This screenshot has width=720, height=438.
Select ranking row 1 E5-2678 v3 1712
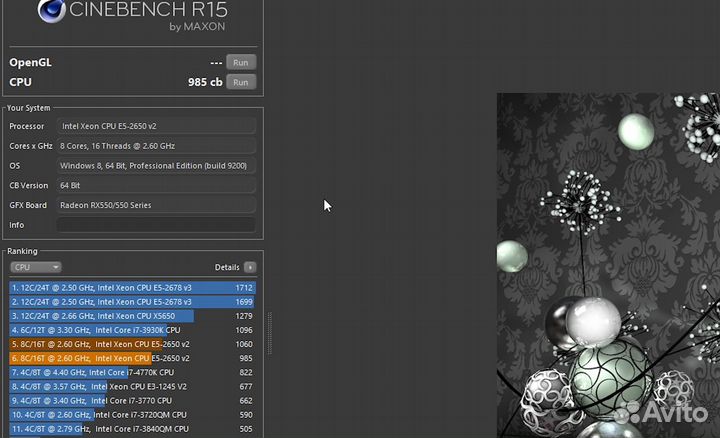point(133,288)
